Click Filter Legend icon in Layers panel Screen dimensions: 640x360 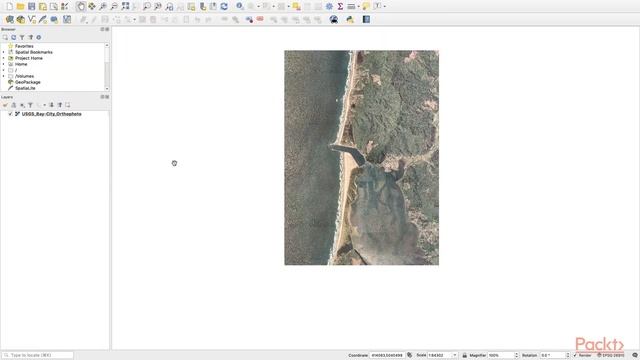pyautogui.click(x=30, y=105)
